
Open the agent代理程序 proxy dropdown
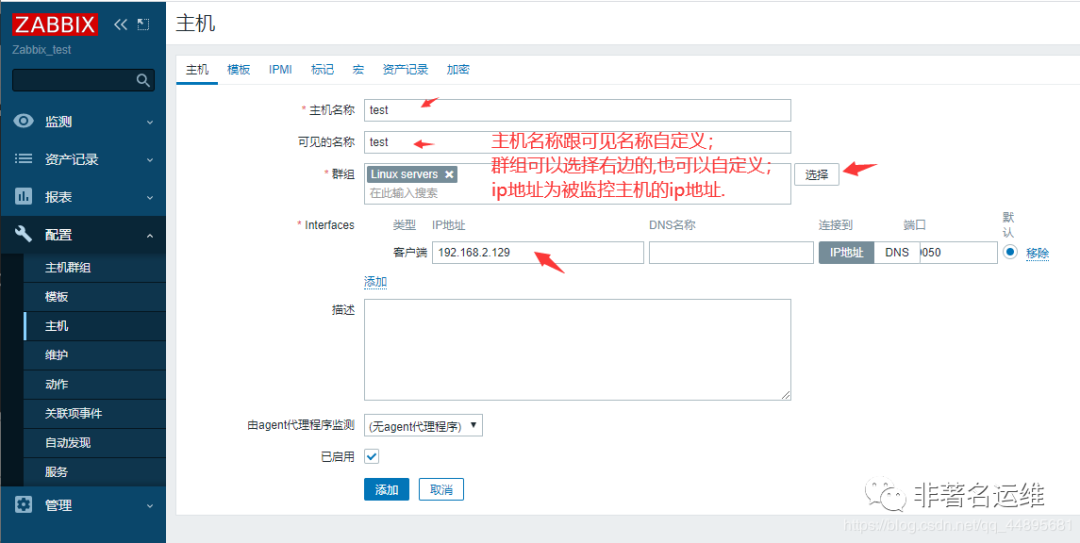coord(423,425)
